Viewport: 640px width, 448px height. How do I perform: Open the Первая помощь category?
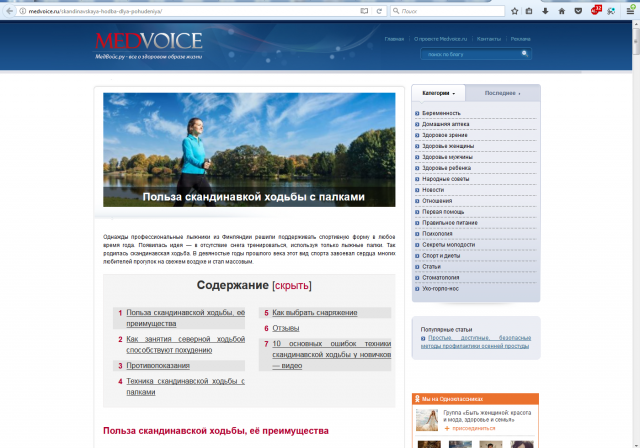pyautogui.click(x=443, y=212)
